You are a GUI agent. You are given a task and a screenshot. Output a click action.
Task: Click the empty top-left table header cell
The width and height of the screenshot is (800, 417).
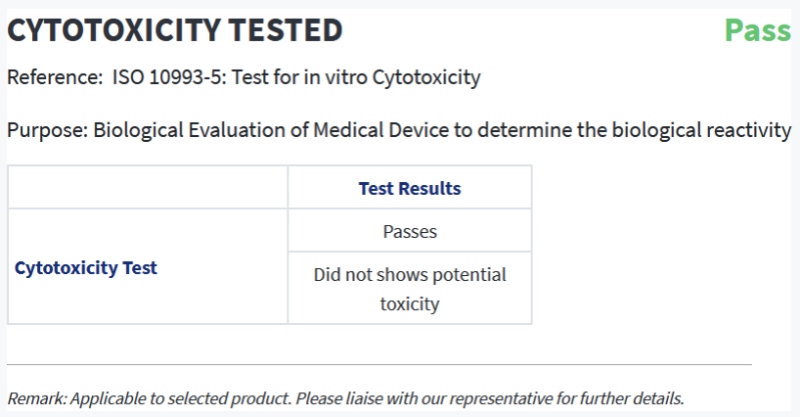148,188
